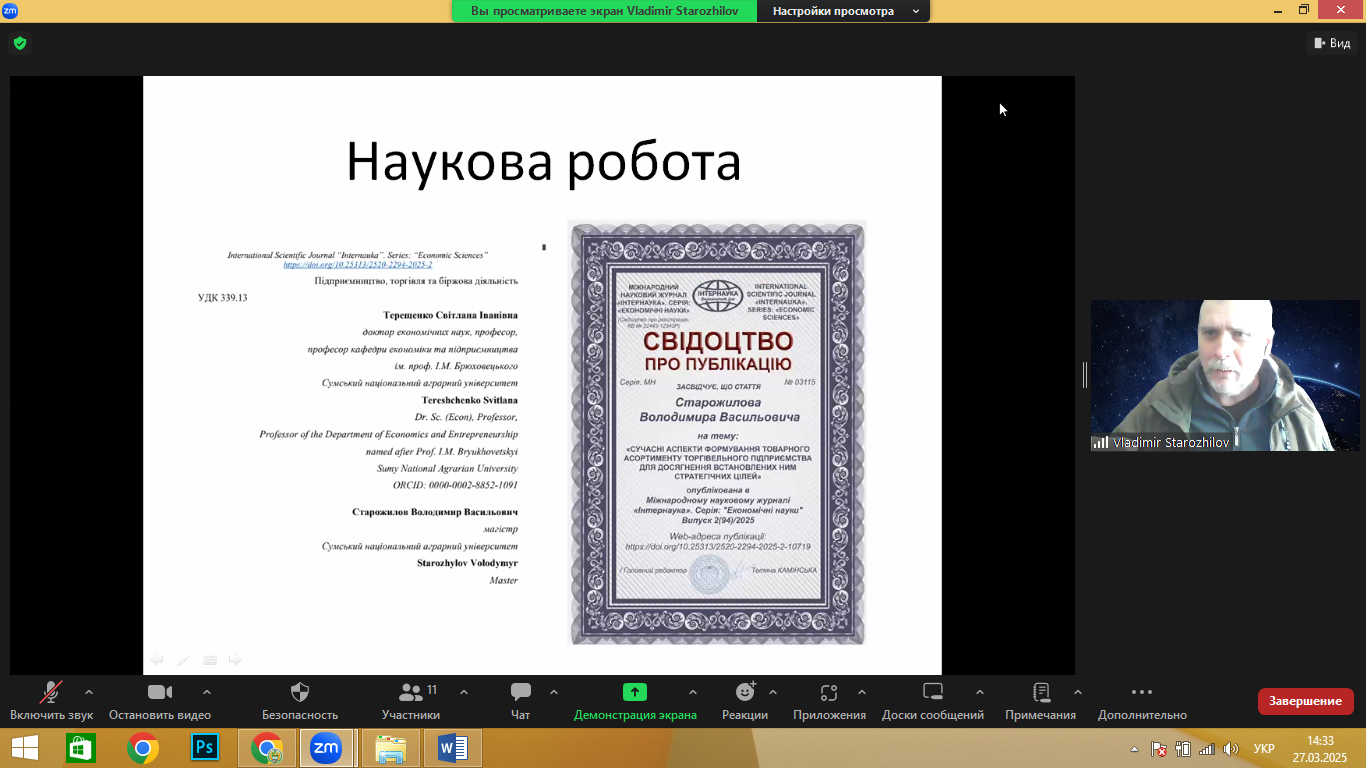Open Microsoft Word from the taskbar
This screenshot has width=1366, height=768.
tap(453, 748)
